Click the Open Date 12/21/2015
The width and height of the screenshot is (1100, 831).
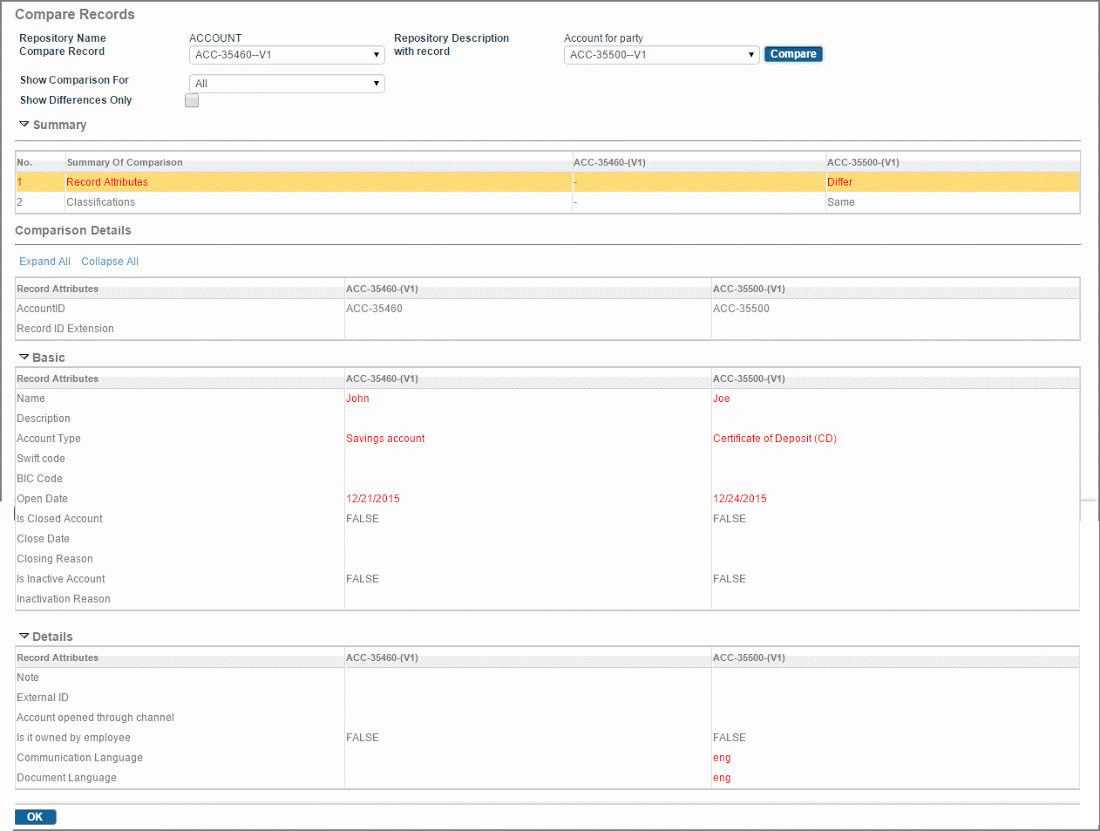coord(373,499)
